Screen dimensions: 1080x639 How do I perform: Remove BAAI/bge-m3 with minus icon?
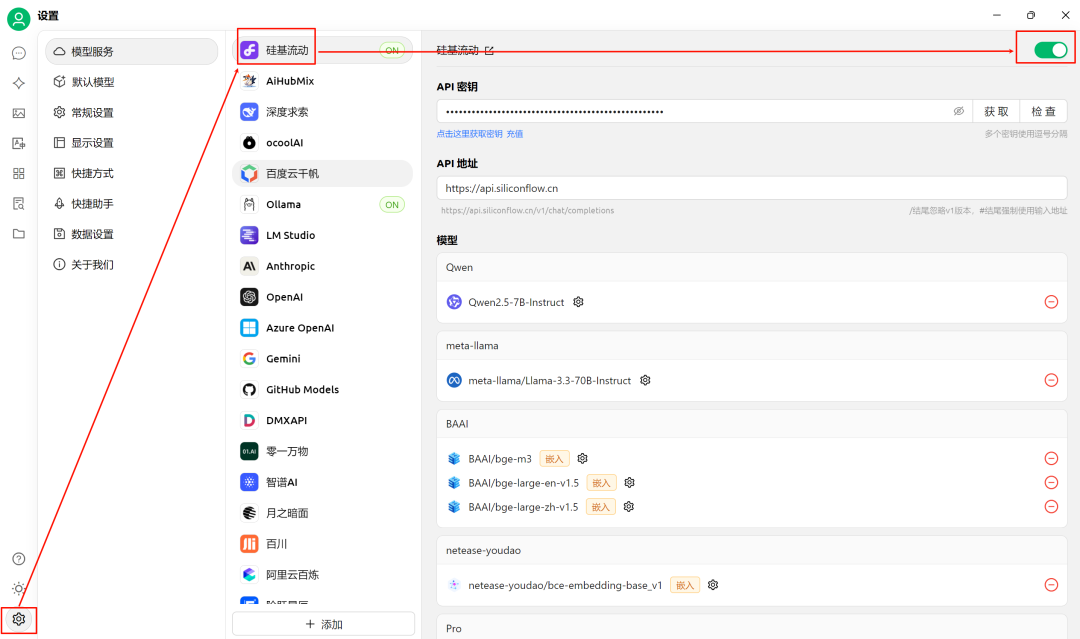click(1051, 459)
